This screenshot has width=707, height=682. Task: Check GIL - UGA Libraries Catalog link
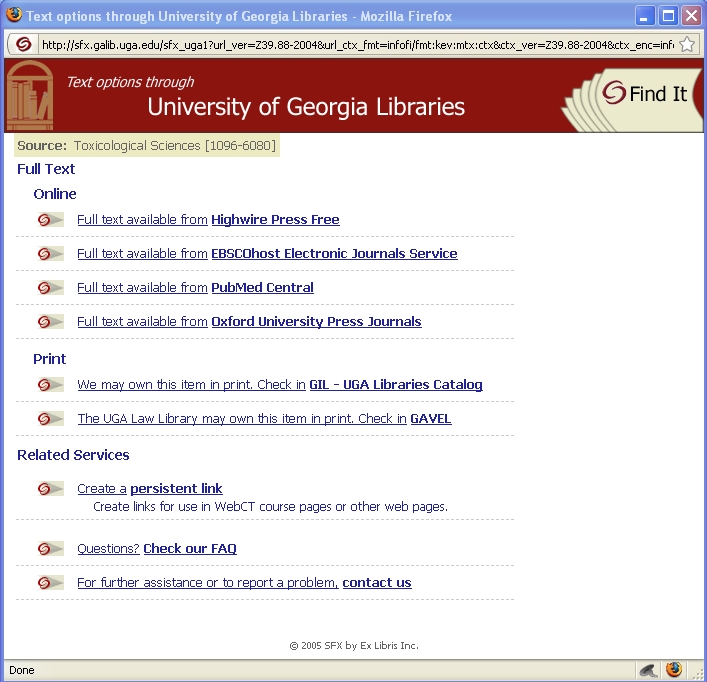click(280, 384)
